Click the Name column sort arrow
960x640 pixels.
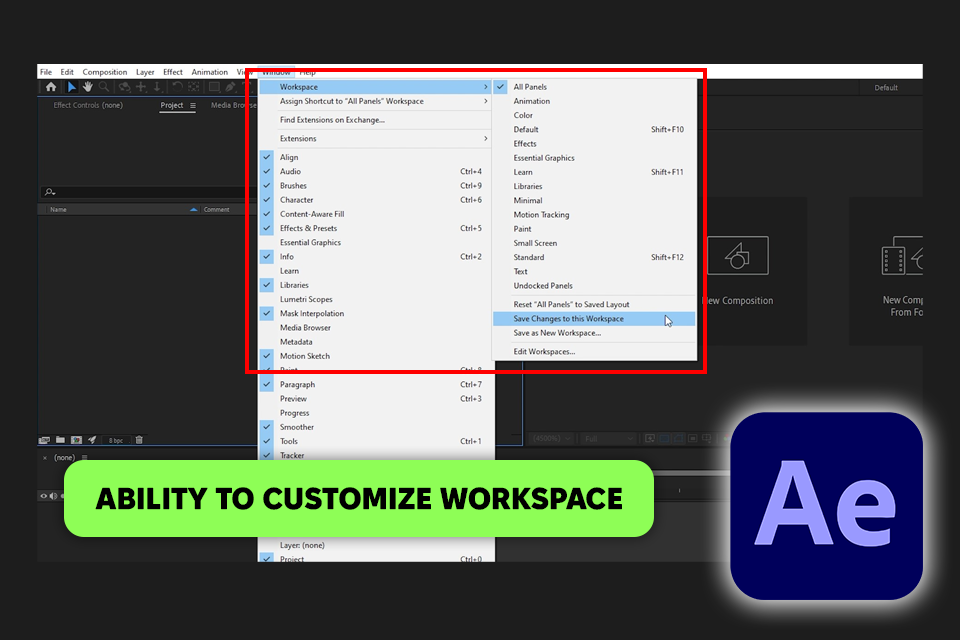(x=193, y=209)
